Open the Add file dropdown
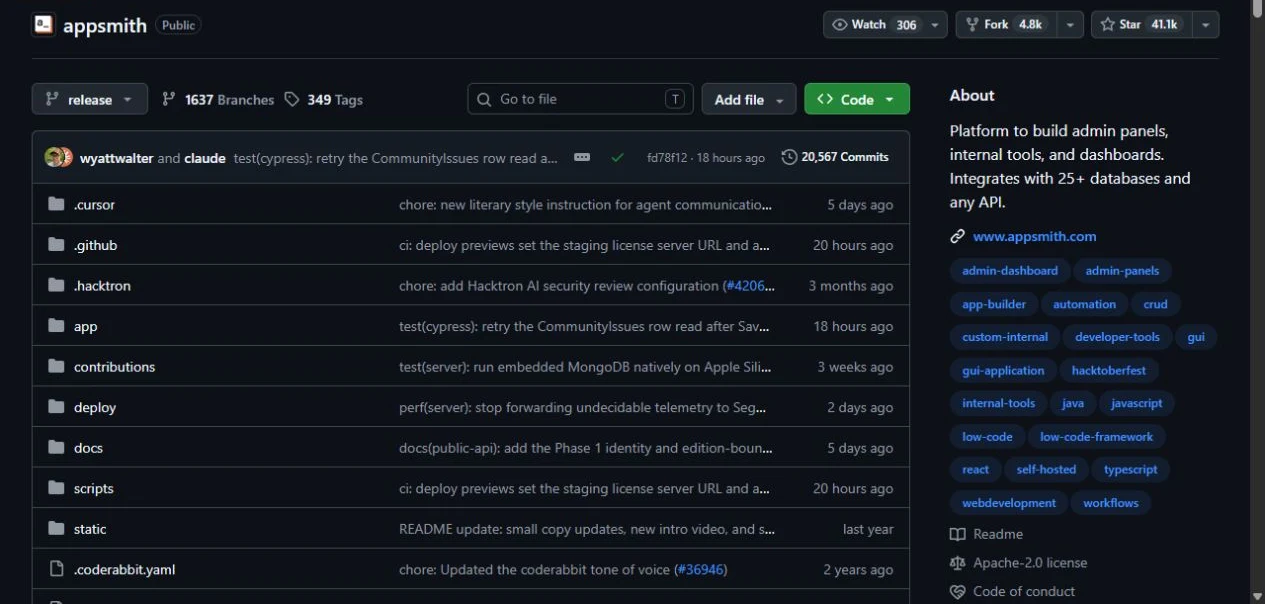The image size is (1265, 604). pos(749,99)
